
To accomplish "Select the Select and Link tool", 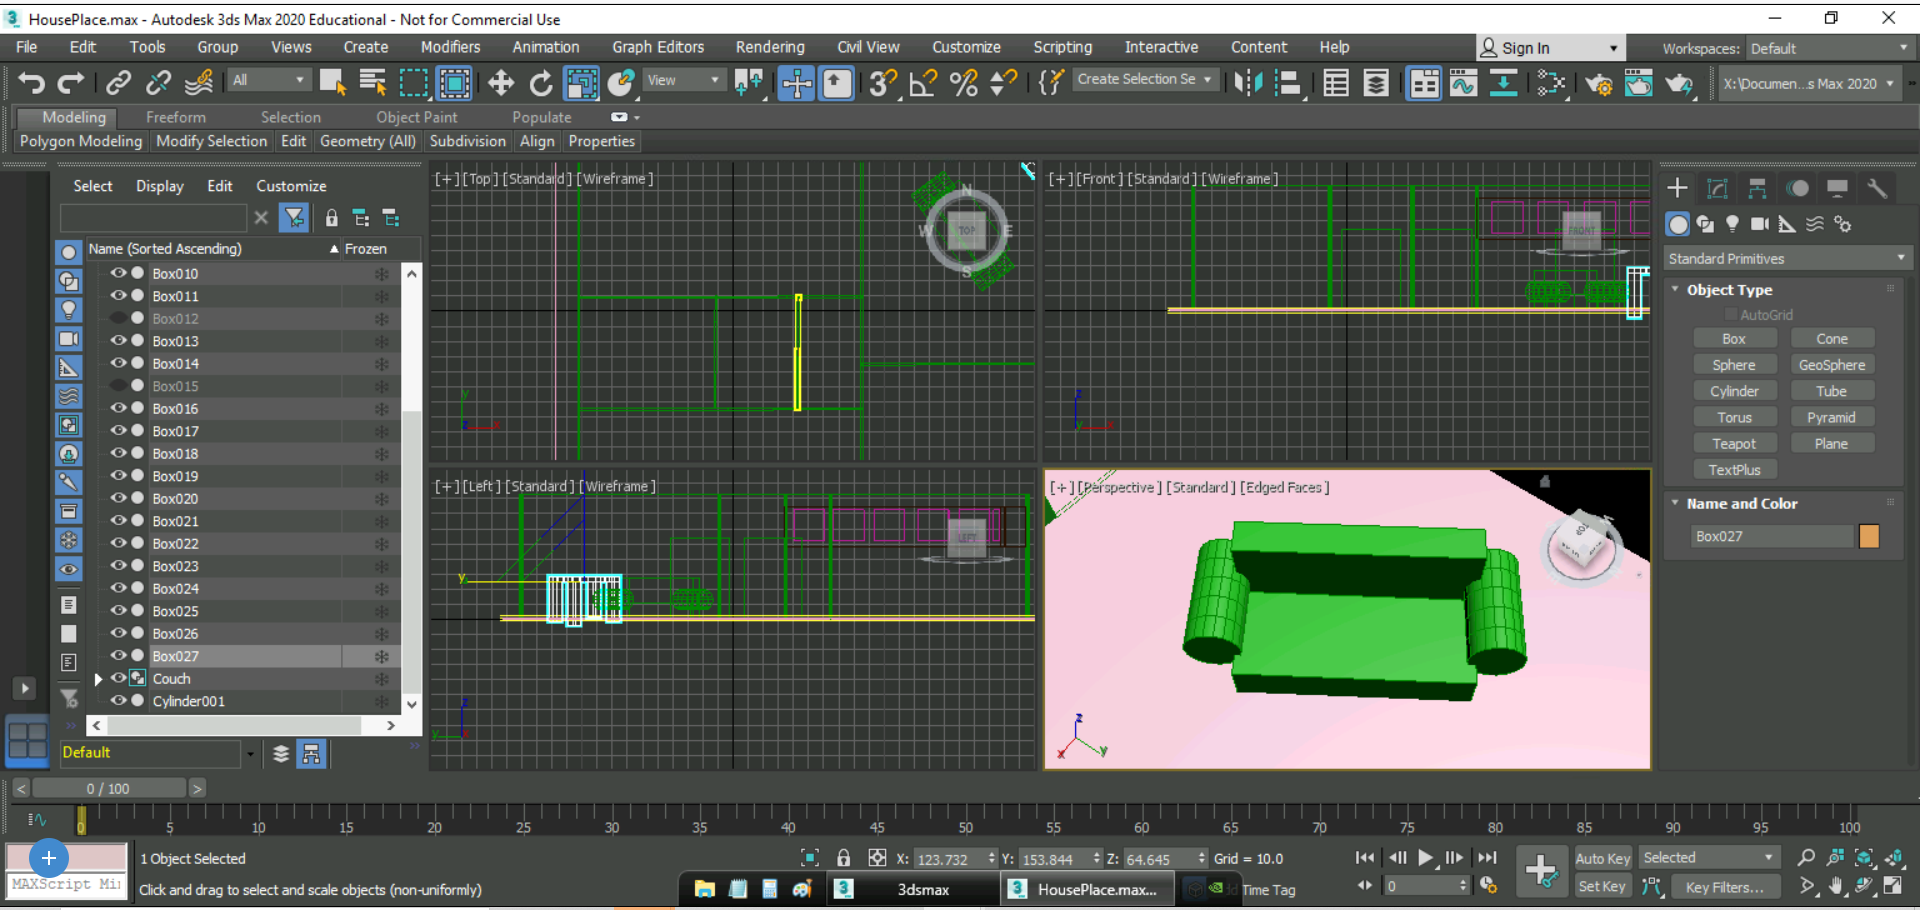I will tap(118, 83).
